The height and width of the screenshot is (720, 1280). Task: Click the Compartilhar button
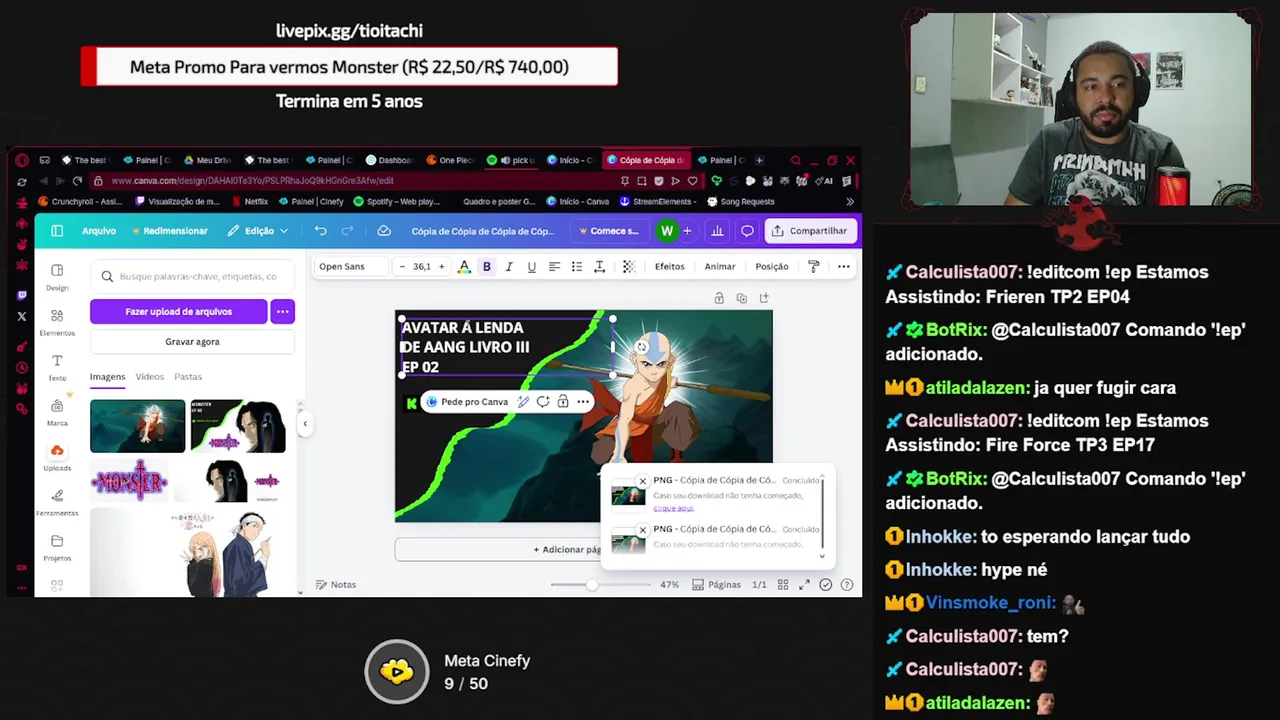coord(810,231)
